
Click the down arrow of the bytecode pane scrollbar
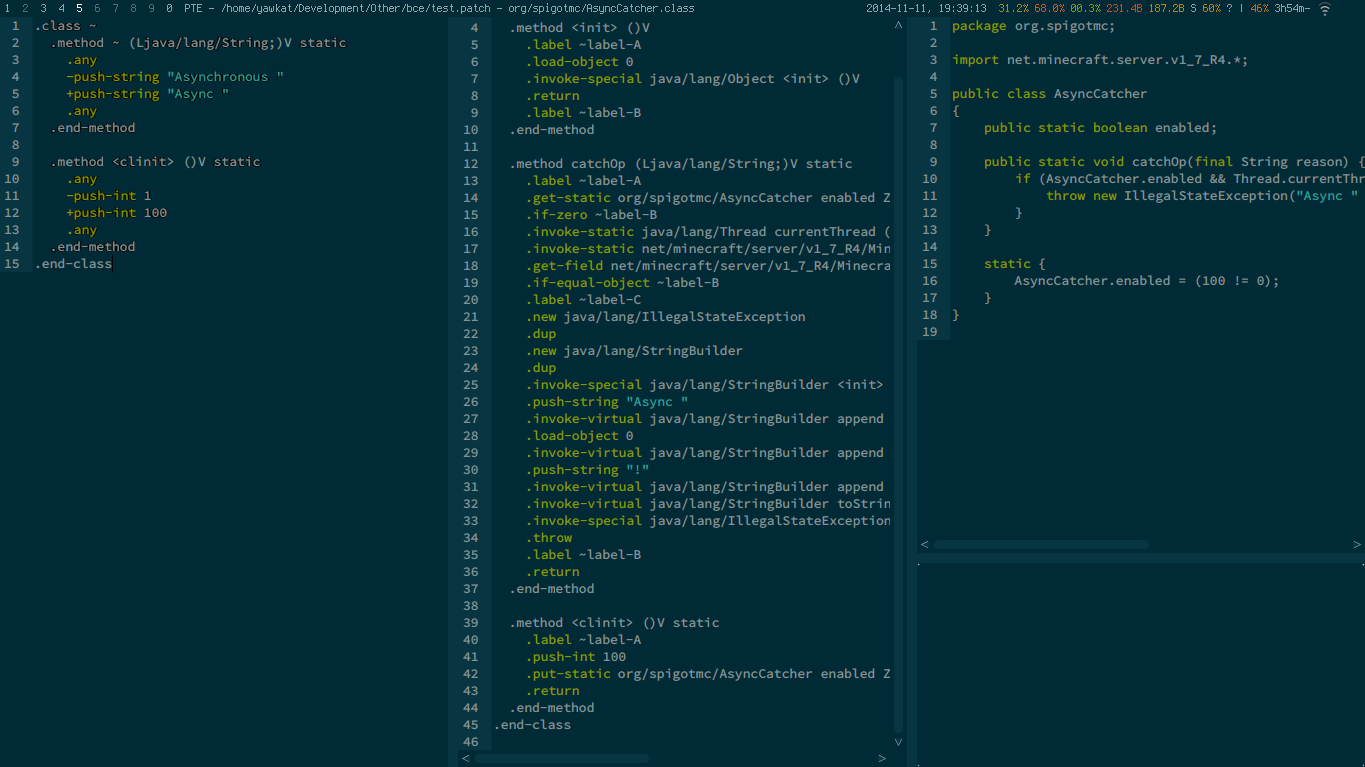pyautogui.click(x=898, y=742)
